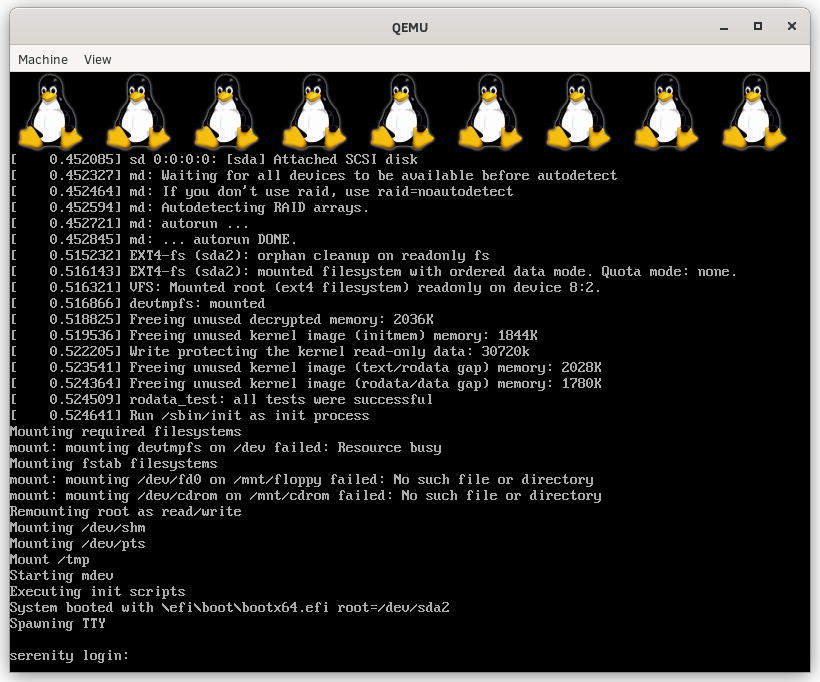This screenshot has height=682, width=820.
Task: Click the 'Mounting /dev/pts' line
Action: coord(77,544)
